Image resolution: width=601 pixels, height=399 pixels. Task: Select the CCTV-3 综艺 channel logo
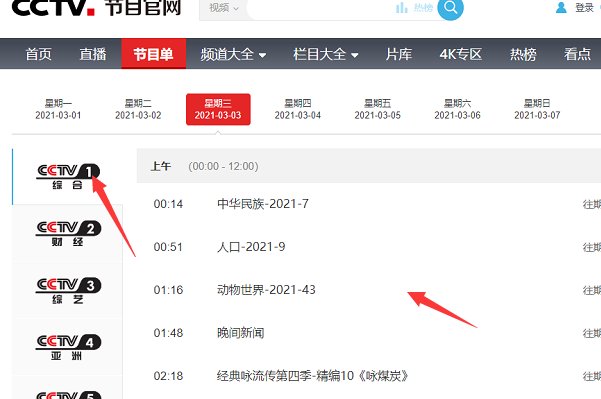[68, 290]
